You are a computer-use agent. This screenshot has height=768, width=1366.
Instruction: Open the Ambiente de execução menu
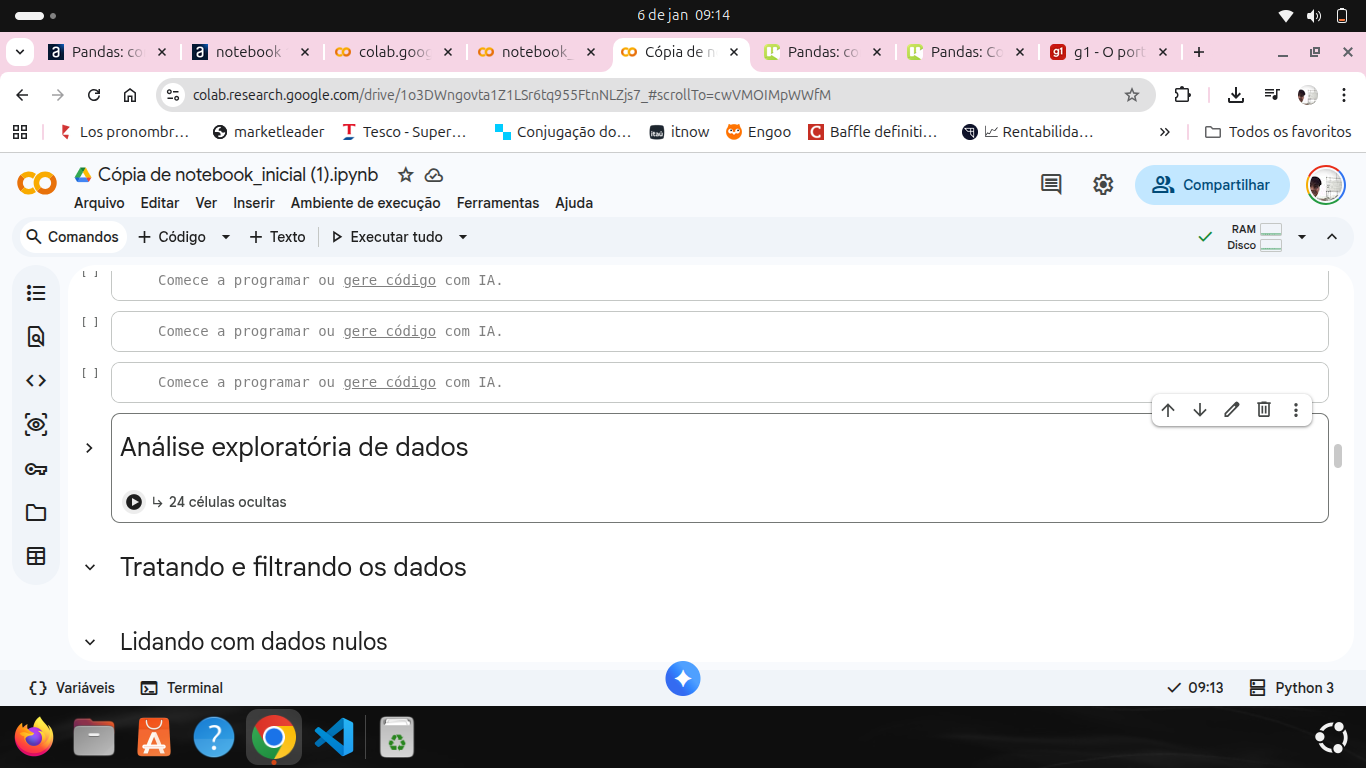tap(365, 203)
